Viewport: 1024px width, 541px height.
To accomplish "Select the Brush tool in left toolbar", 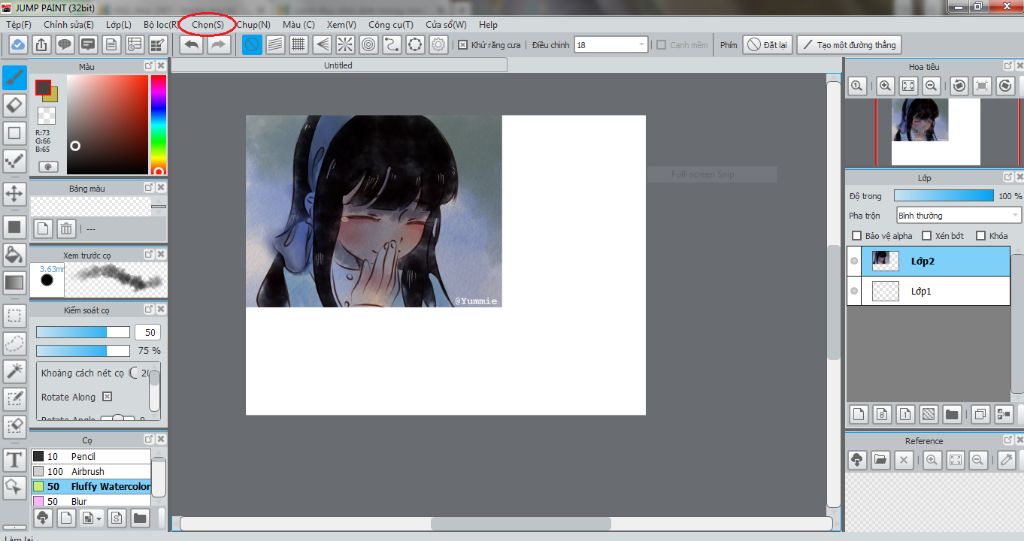I will pos(14,78).
